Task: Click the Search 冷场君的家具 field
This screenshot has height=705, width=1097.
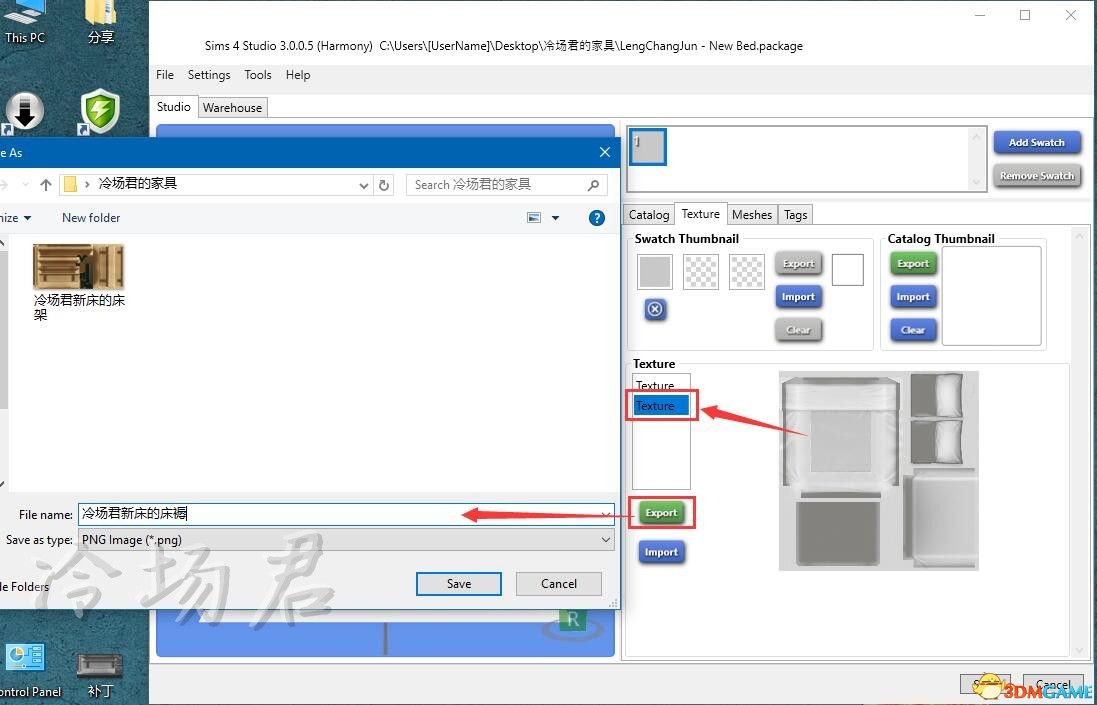Action: (507, 185)
